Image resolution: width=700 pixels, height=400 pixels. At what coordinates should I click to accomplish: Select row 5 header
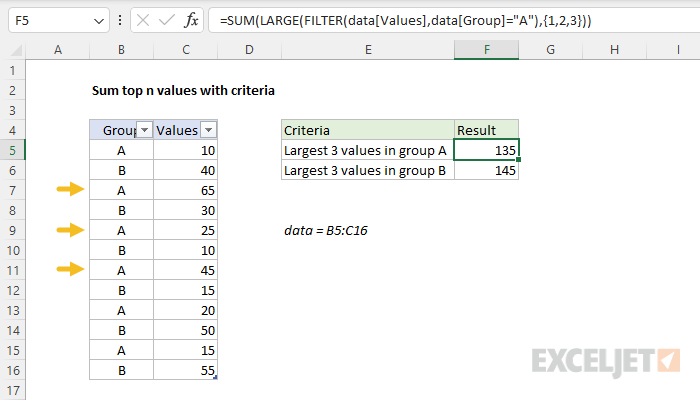pyautogui.click(x=12, y=150)
